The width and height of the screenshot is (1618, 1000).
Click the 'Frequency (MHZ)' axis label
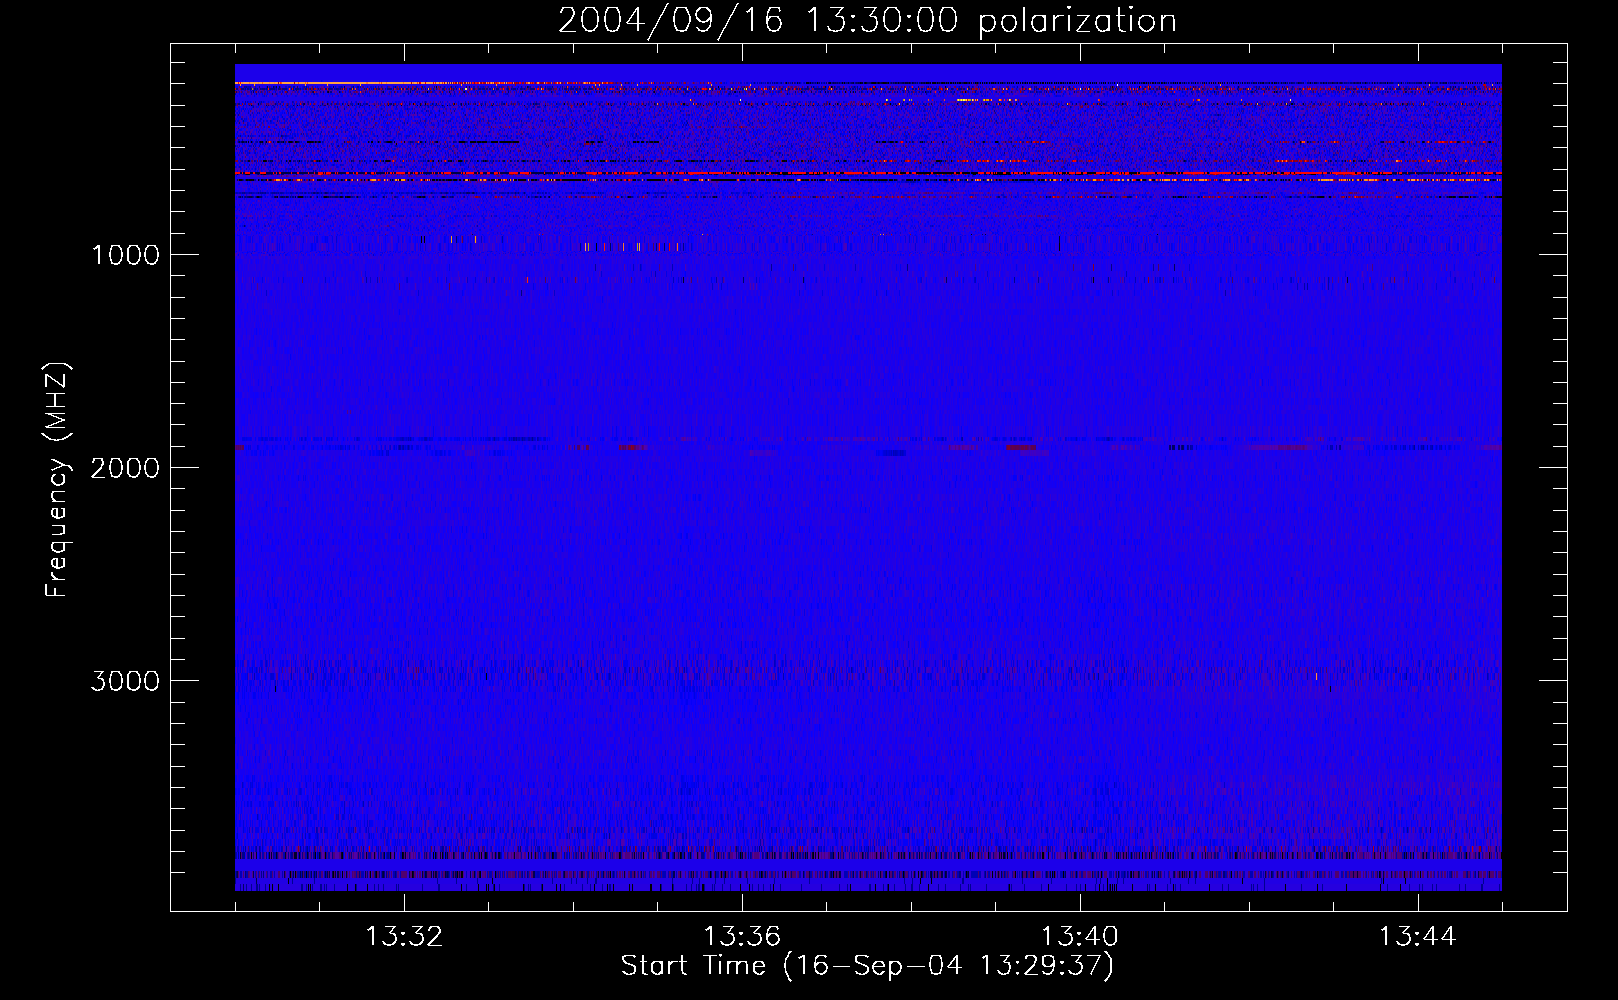57,480
